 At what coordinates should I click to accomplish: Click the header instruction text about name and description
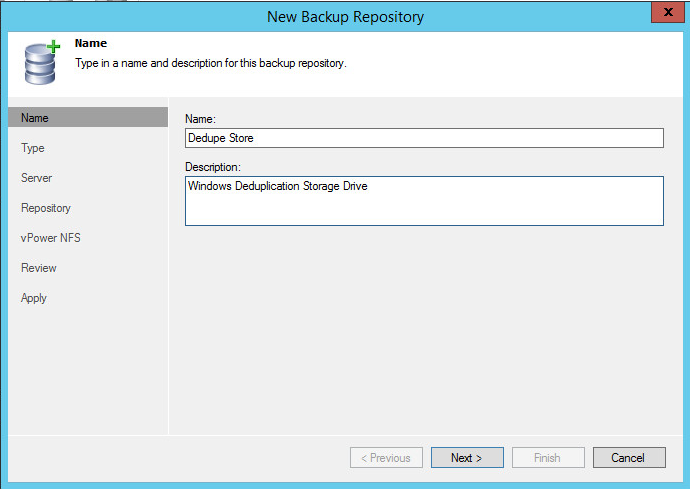[211, 63]
